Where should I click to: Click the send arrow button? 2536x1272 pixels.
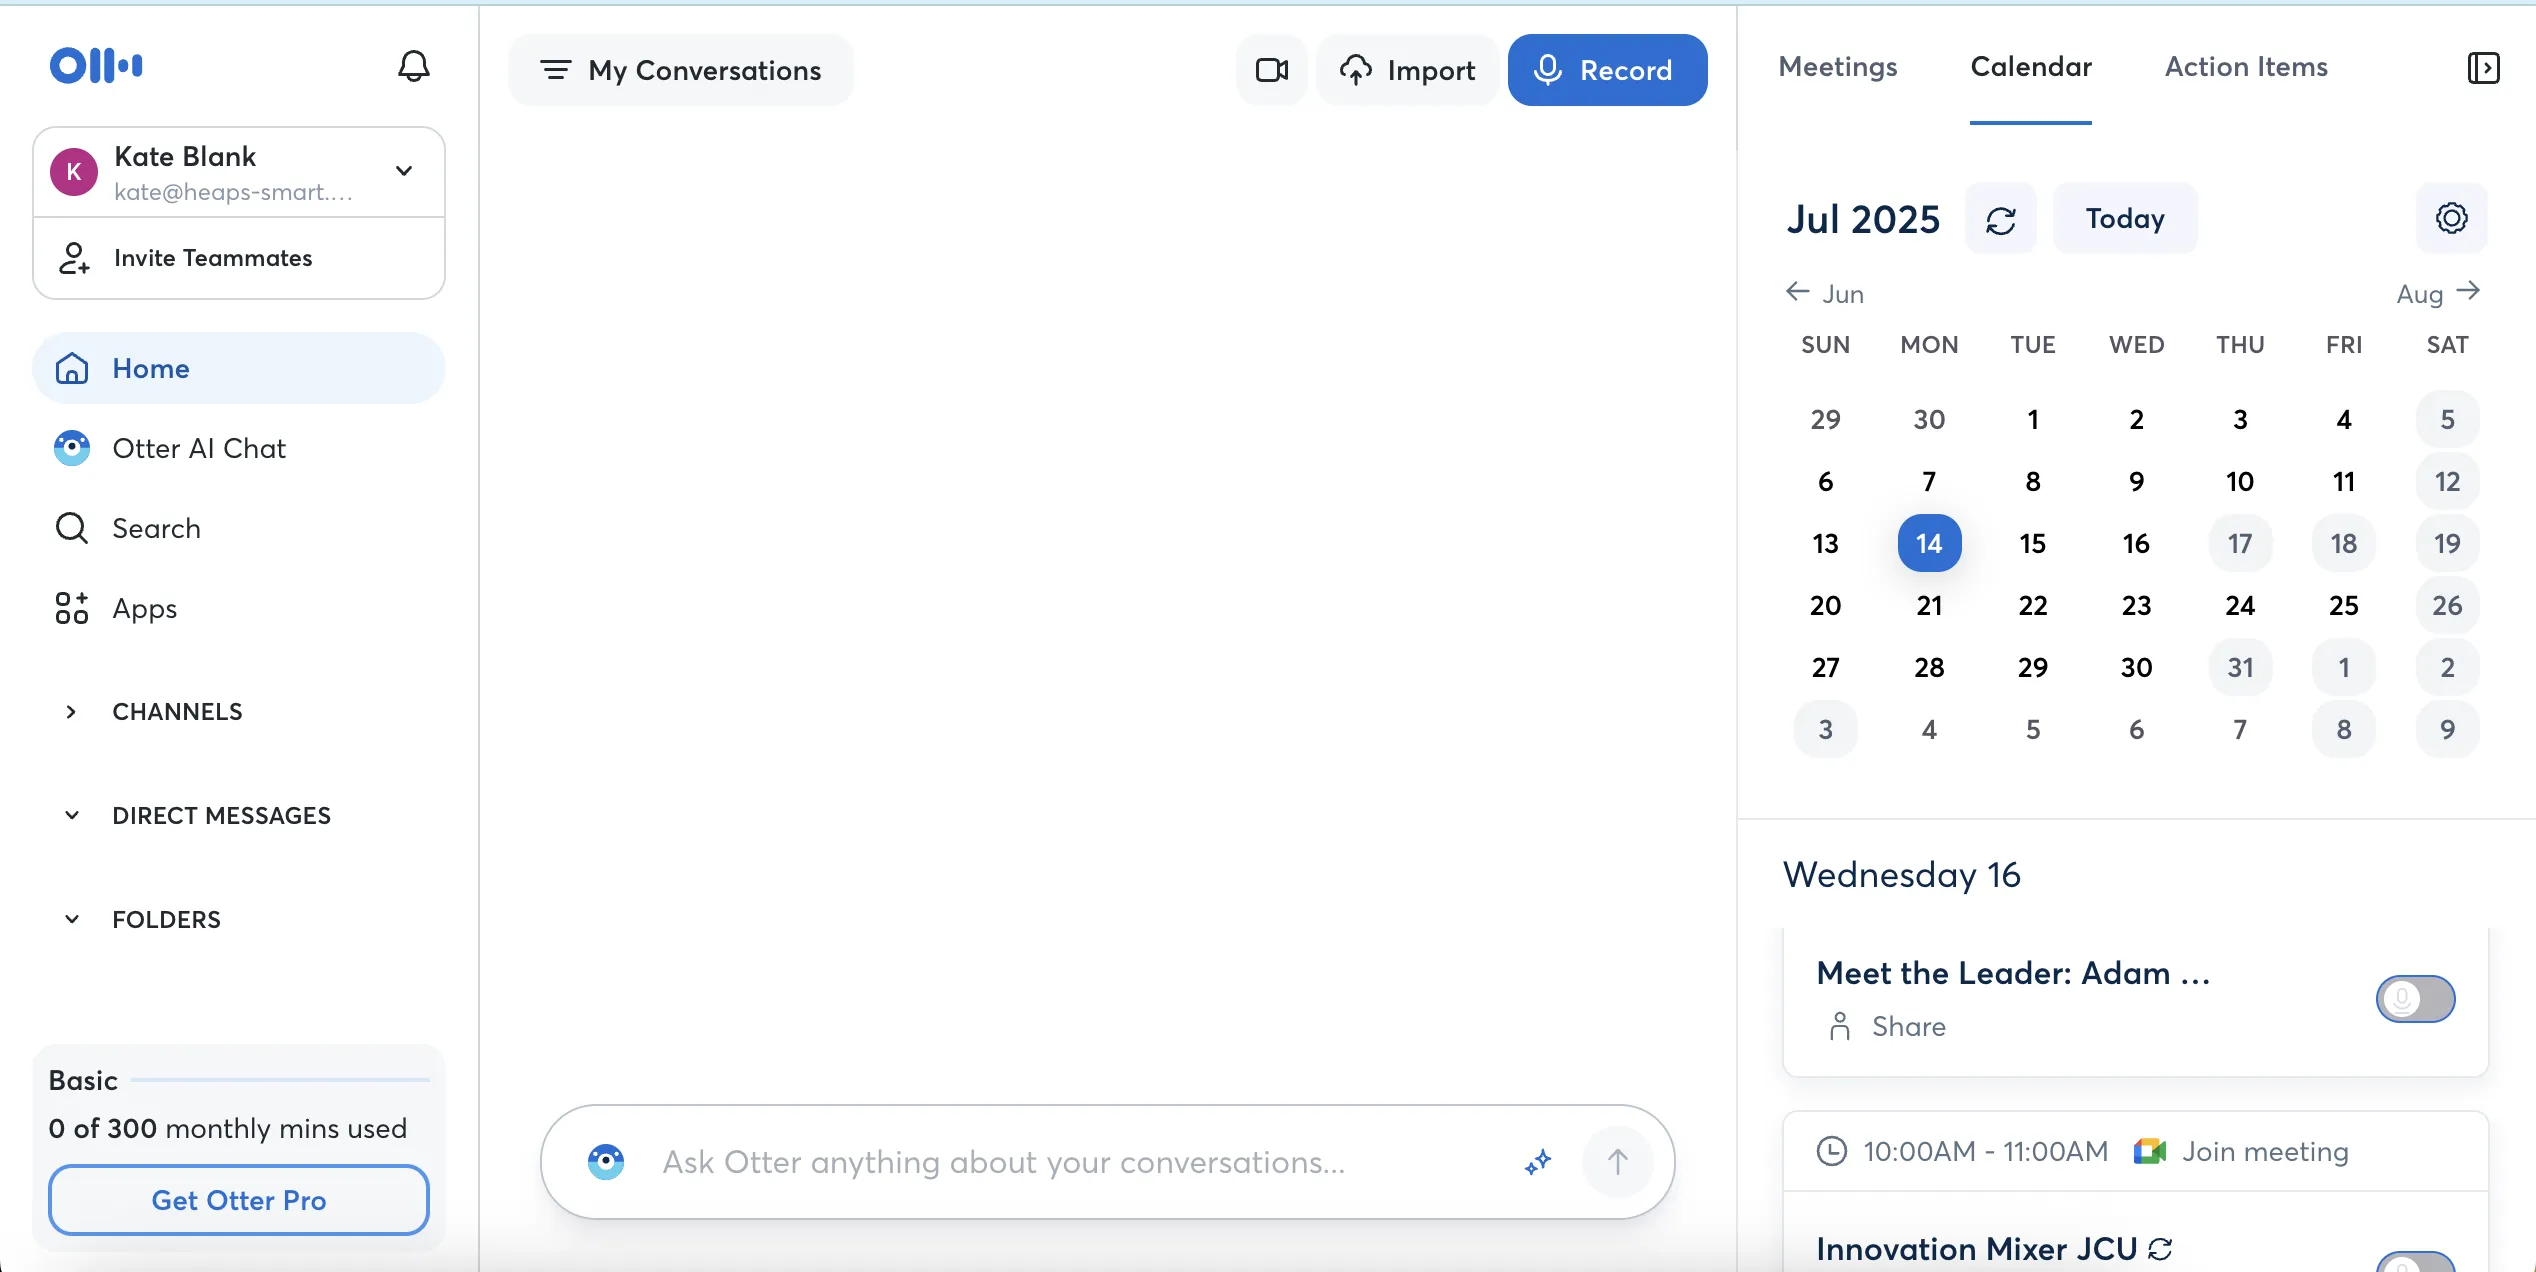click(x=1617, y=1162)
